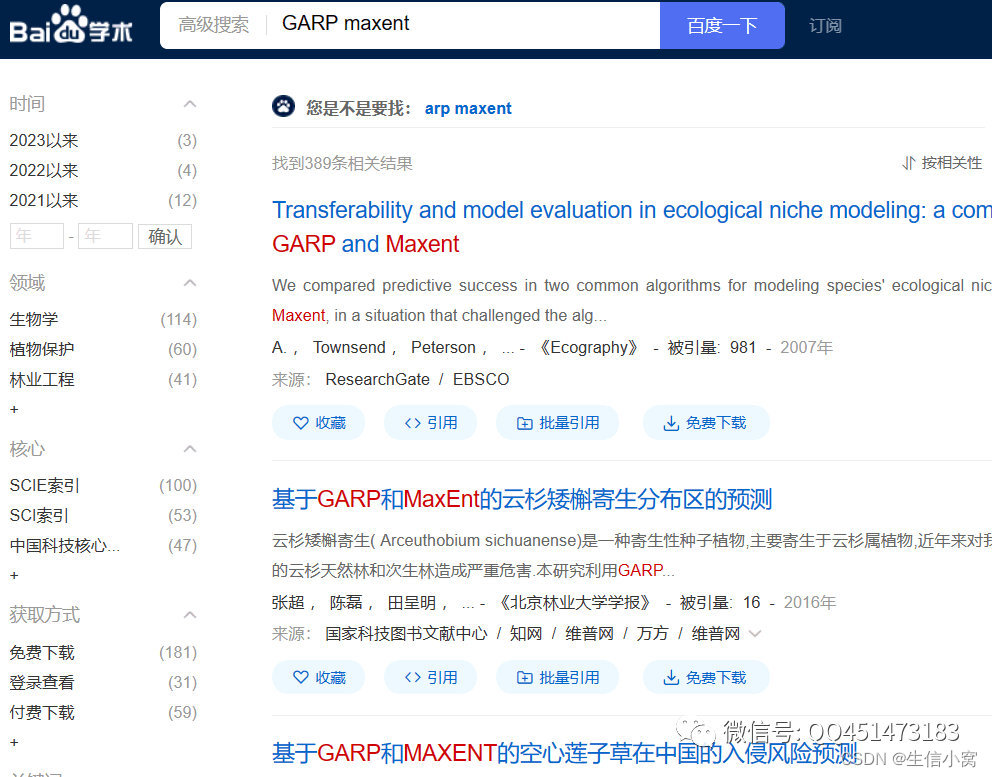Click the batch-cite folder icon on the Ecography result

[524, 423]
